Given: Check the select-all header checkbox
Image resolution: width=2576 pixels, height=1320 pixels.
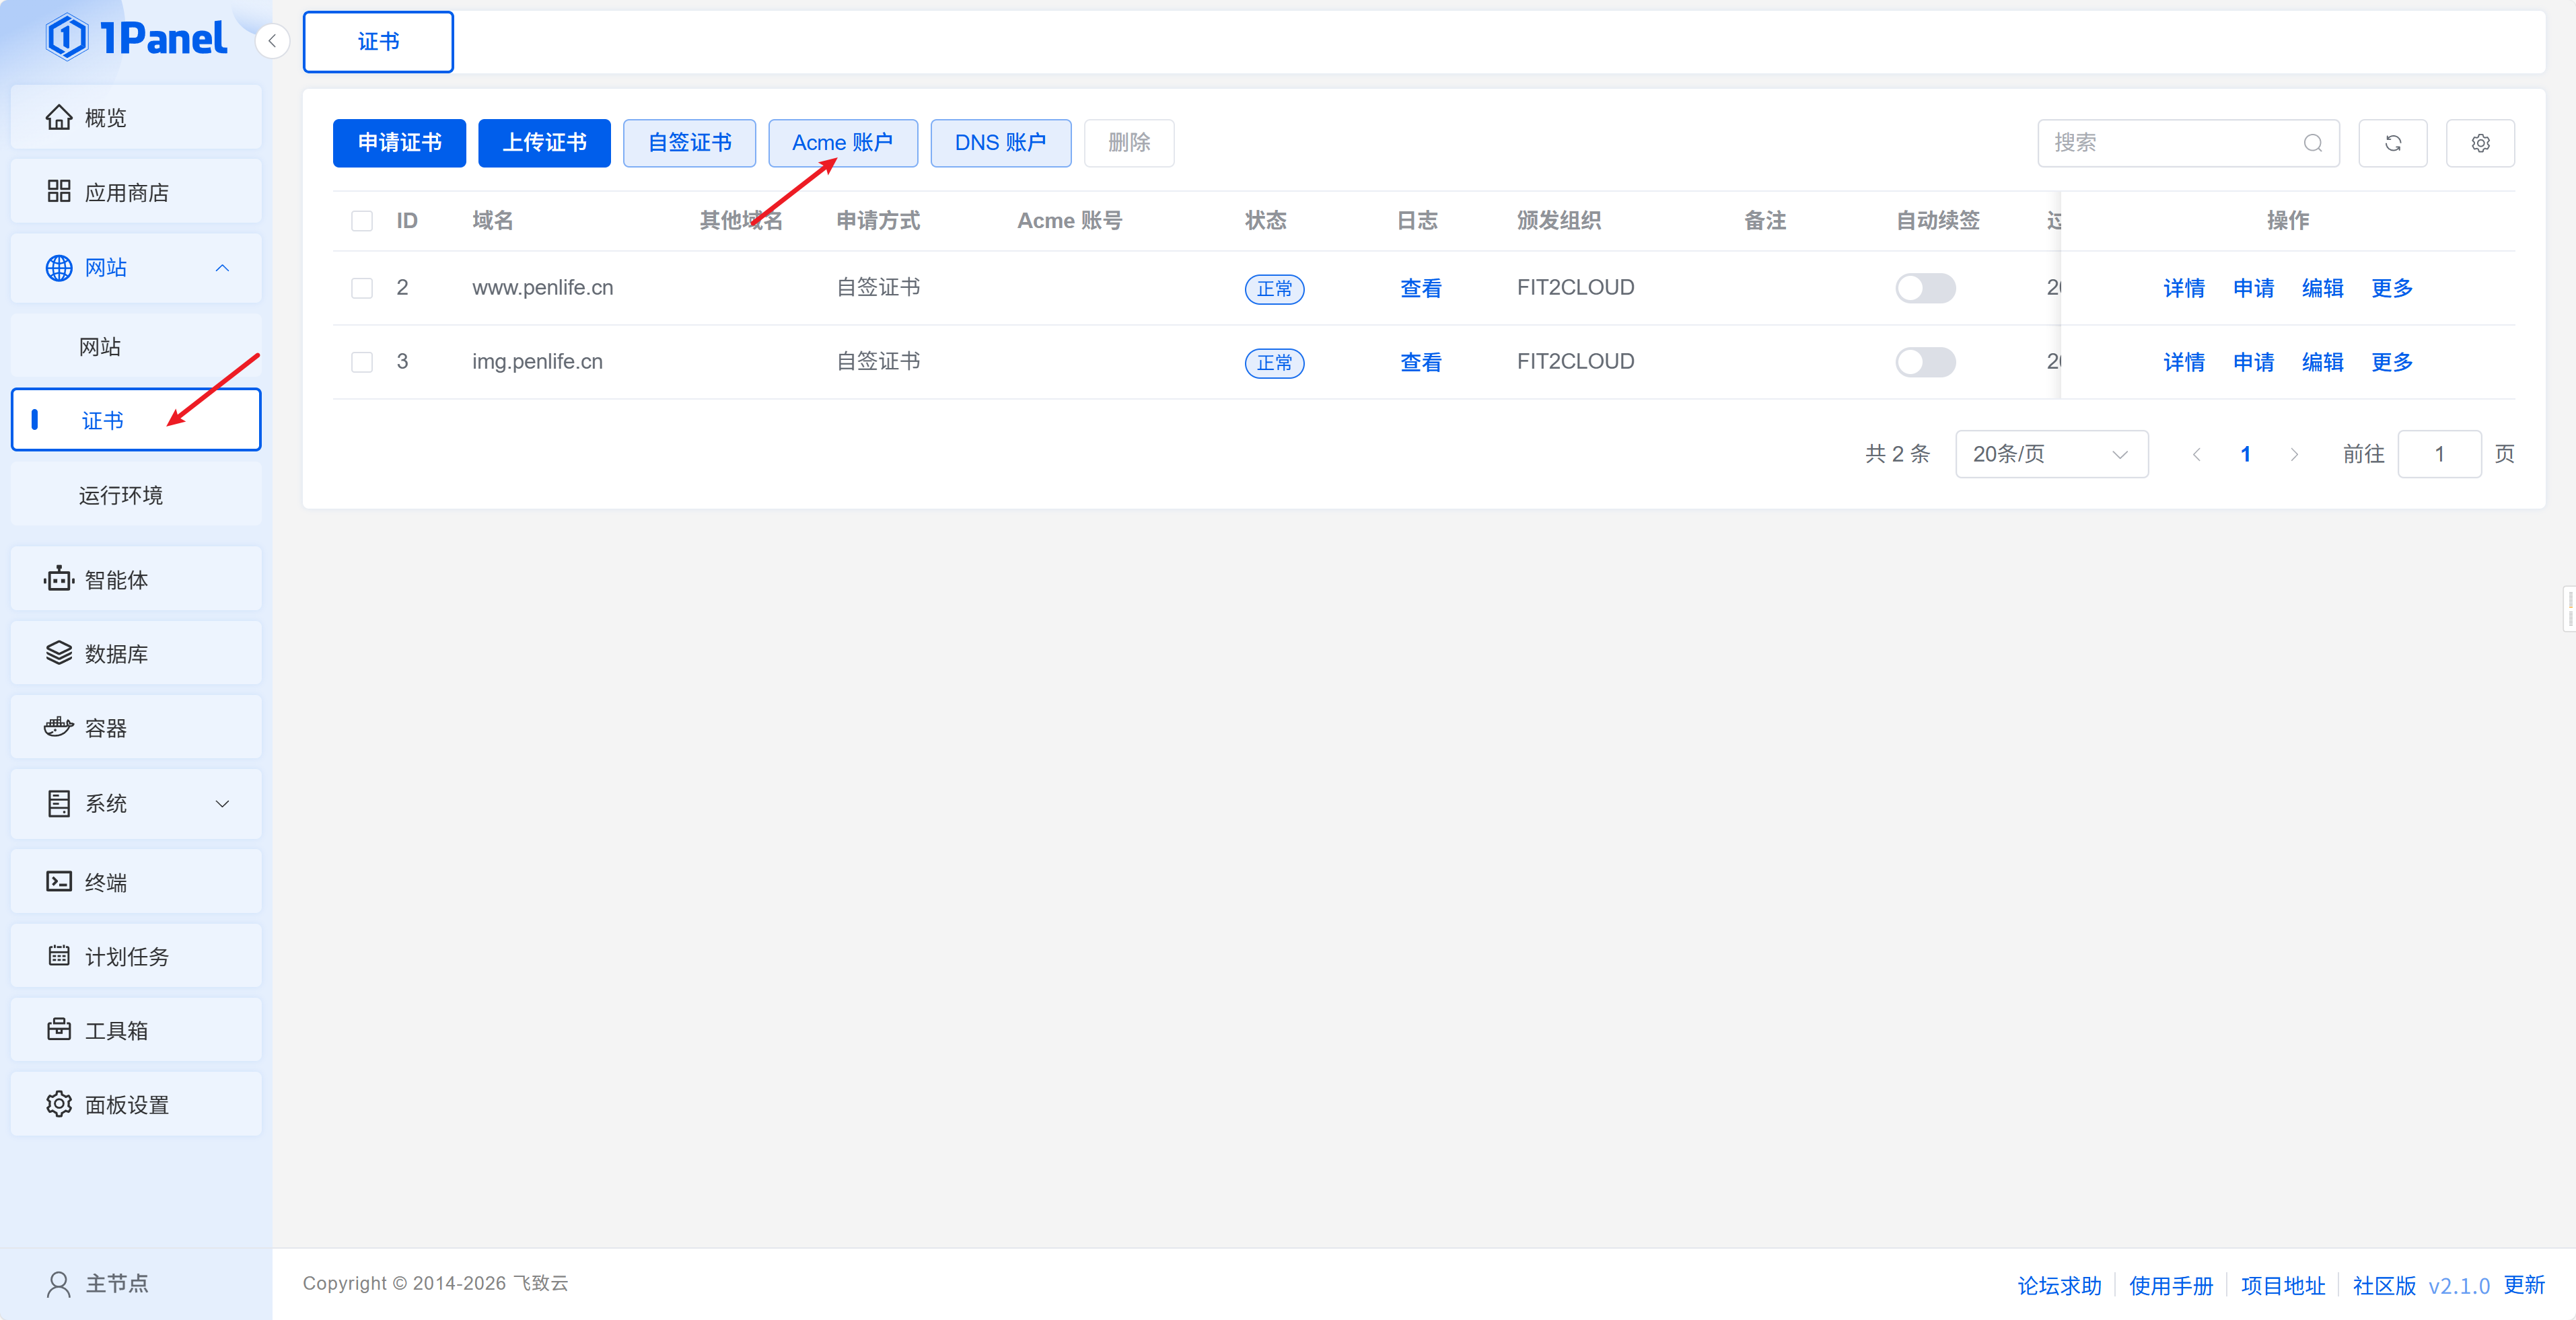Looking at the screenshot, I should tap(362, 221).
